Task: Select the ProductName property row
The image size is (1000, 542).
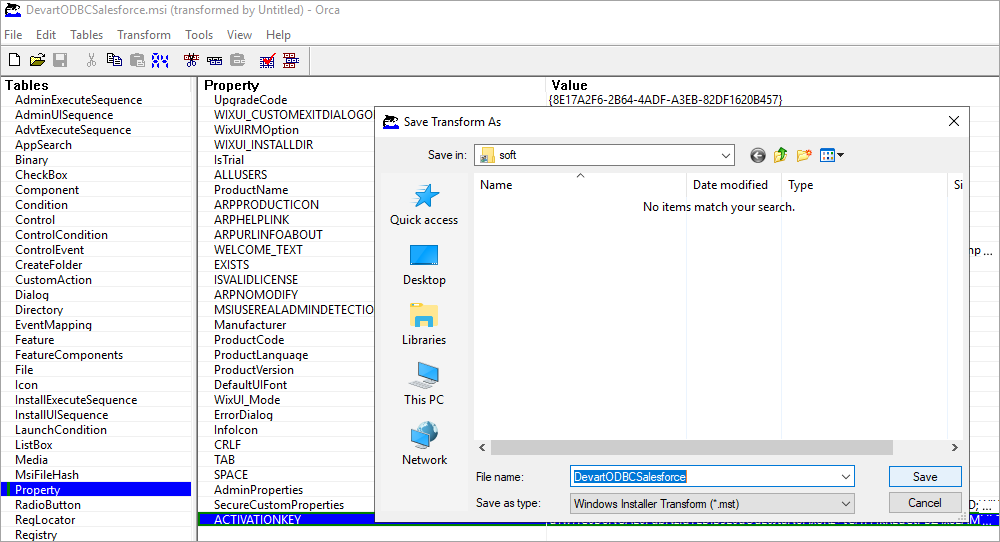Action: pos(251,190)
